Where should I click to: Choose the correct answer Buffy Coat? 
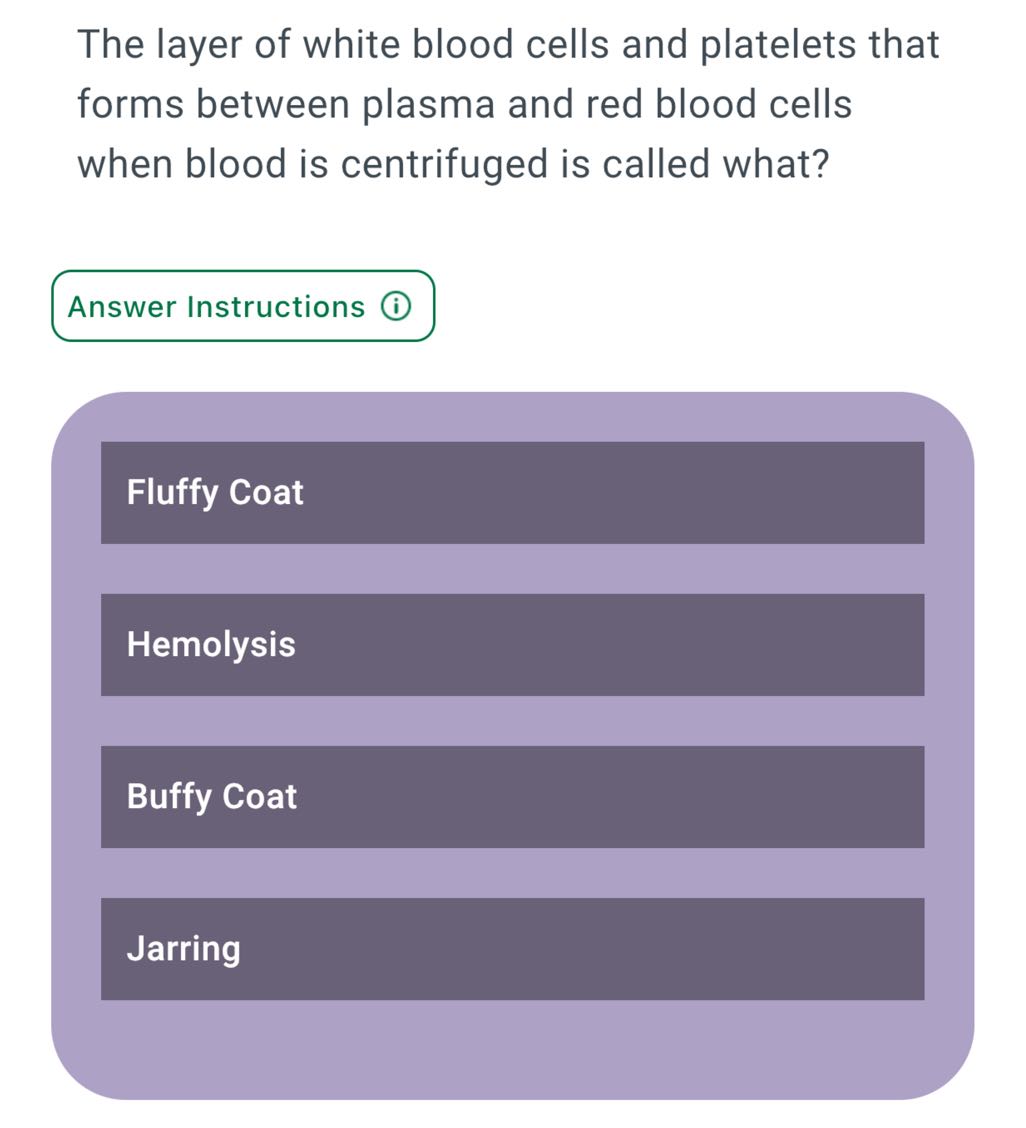click(512, 796)
